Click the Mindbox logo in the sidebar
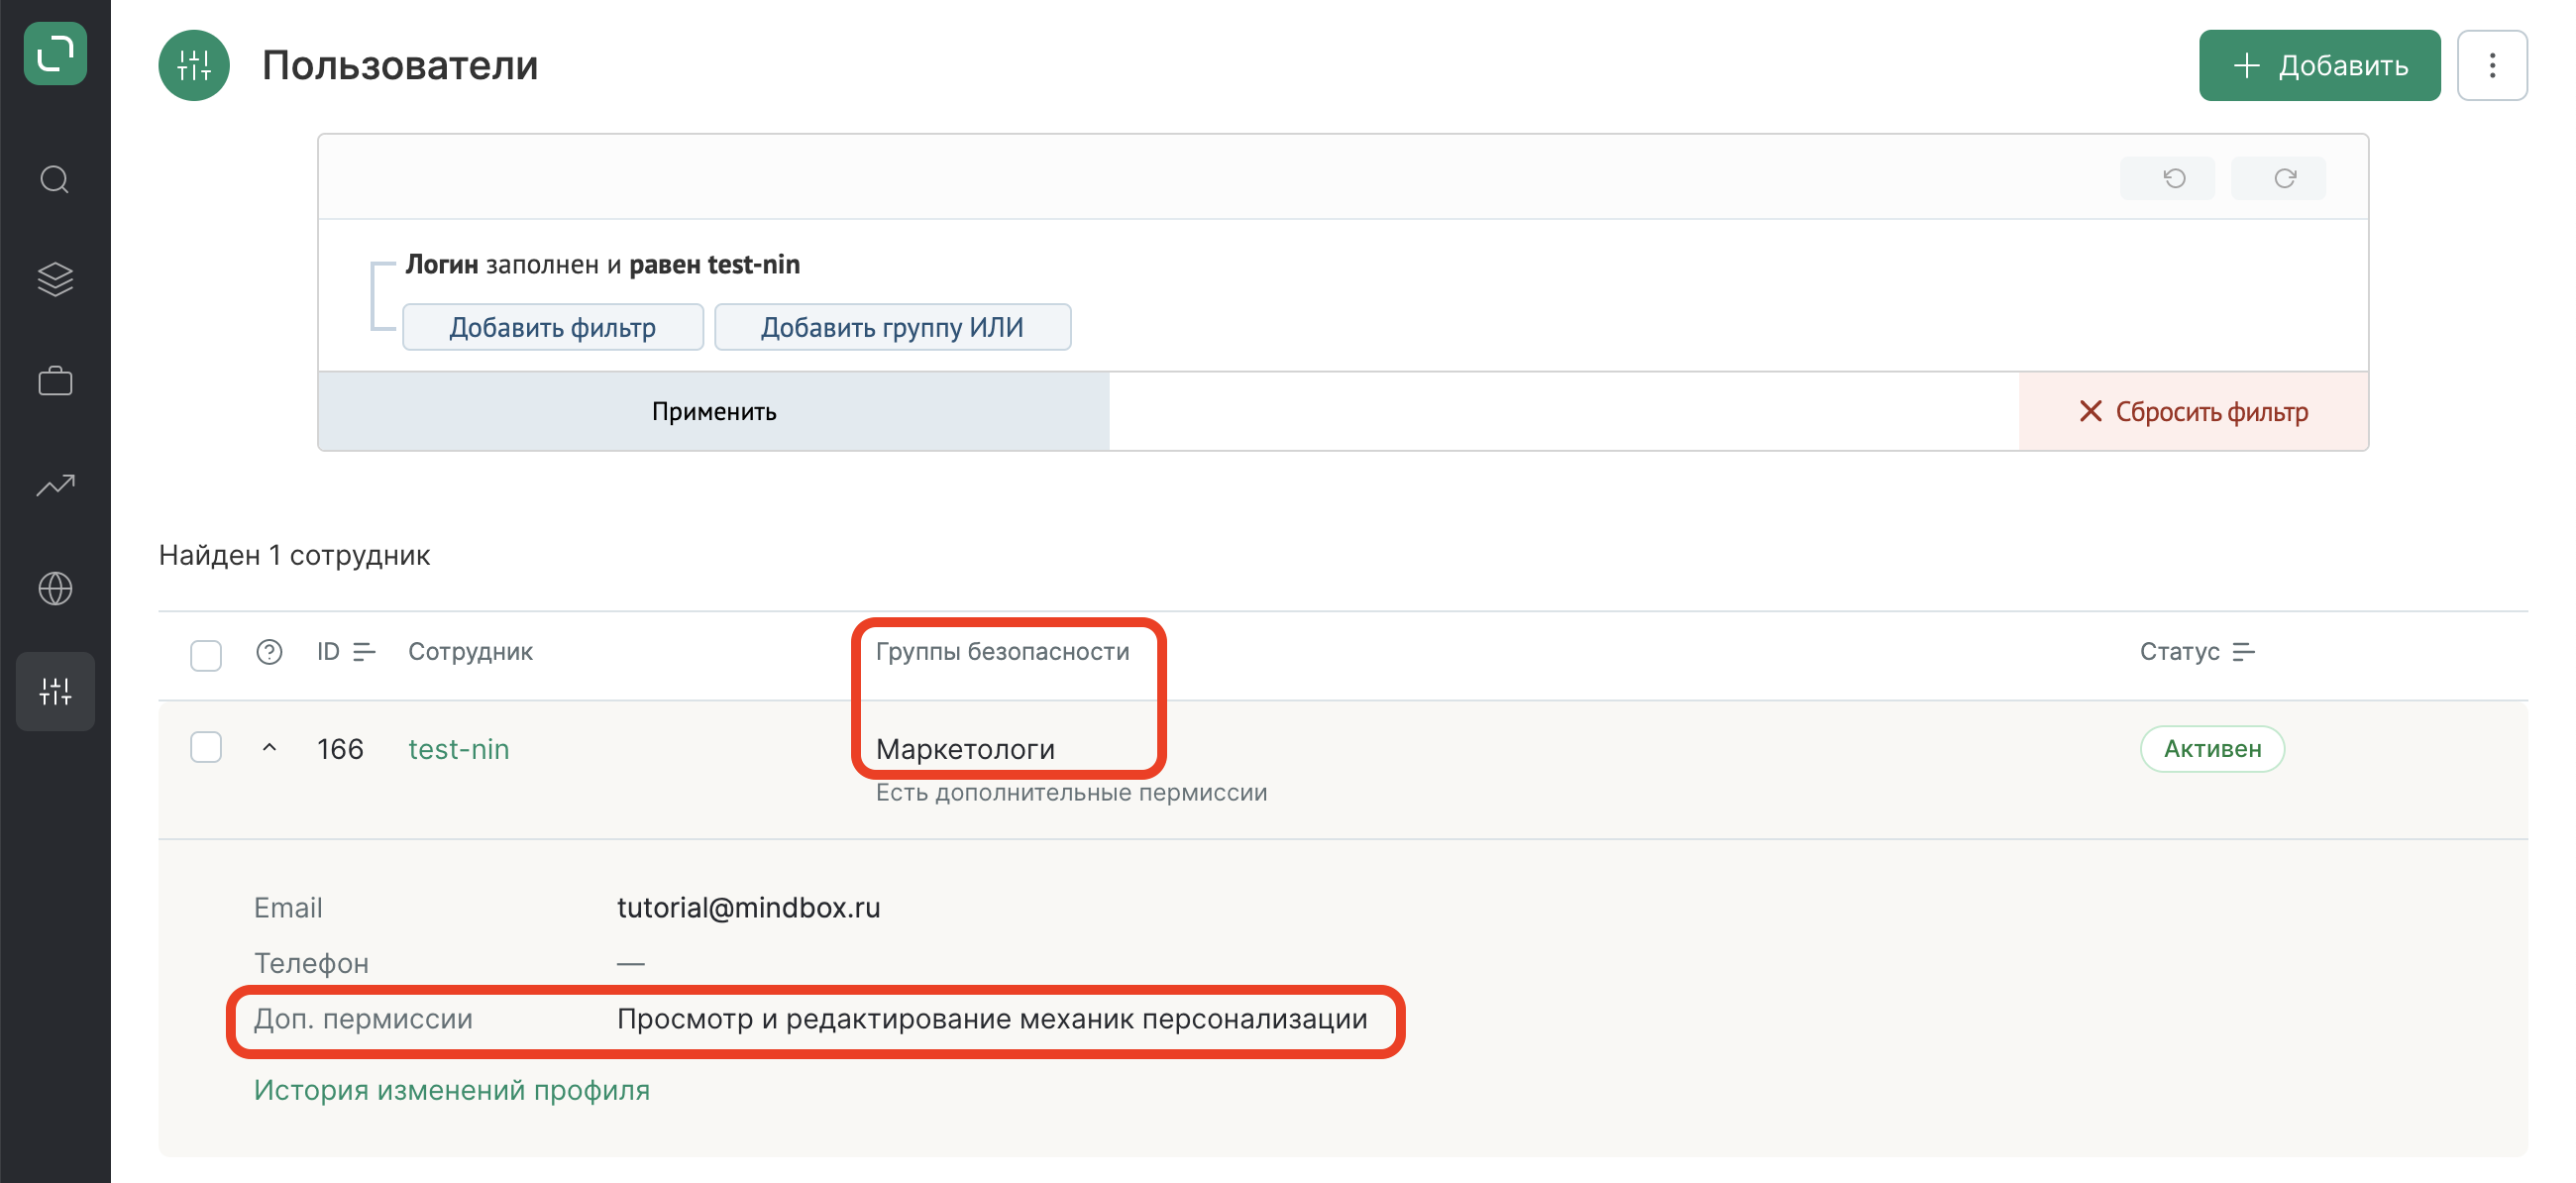 coord(55,53)
